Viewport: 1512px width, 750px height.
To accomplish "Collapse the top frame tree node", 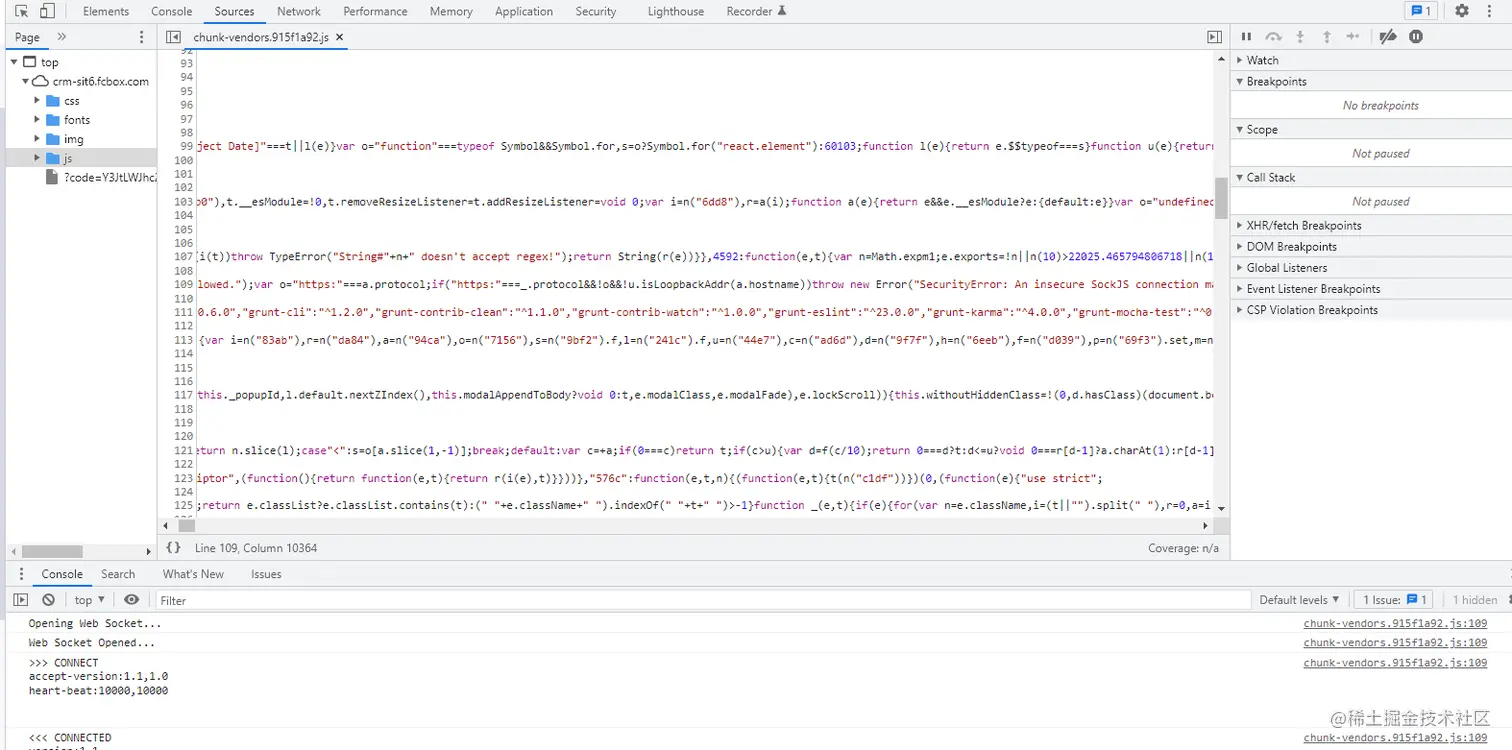I will pyautogui.click(x=14, y=62).
